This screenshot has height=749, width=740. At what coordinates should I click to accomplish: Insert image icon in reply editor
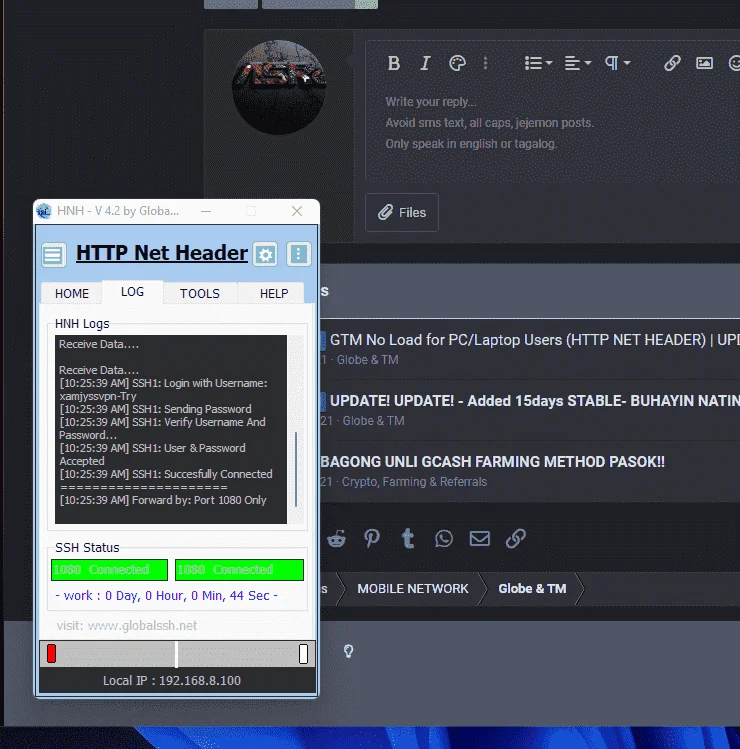click(x=704, y=63)
